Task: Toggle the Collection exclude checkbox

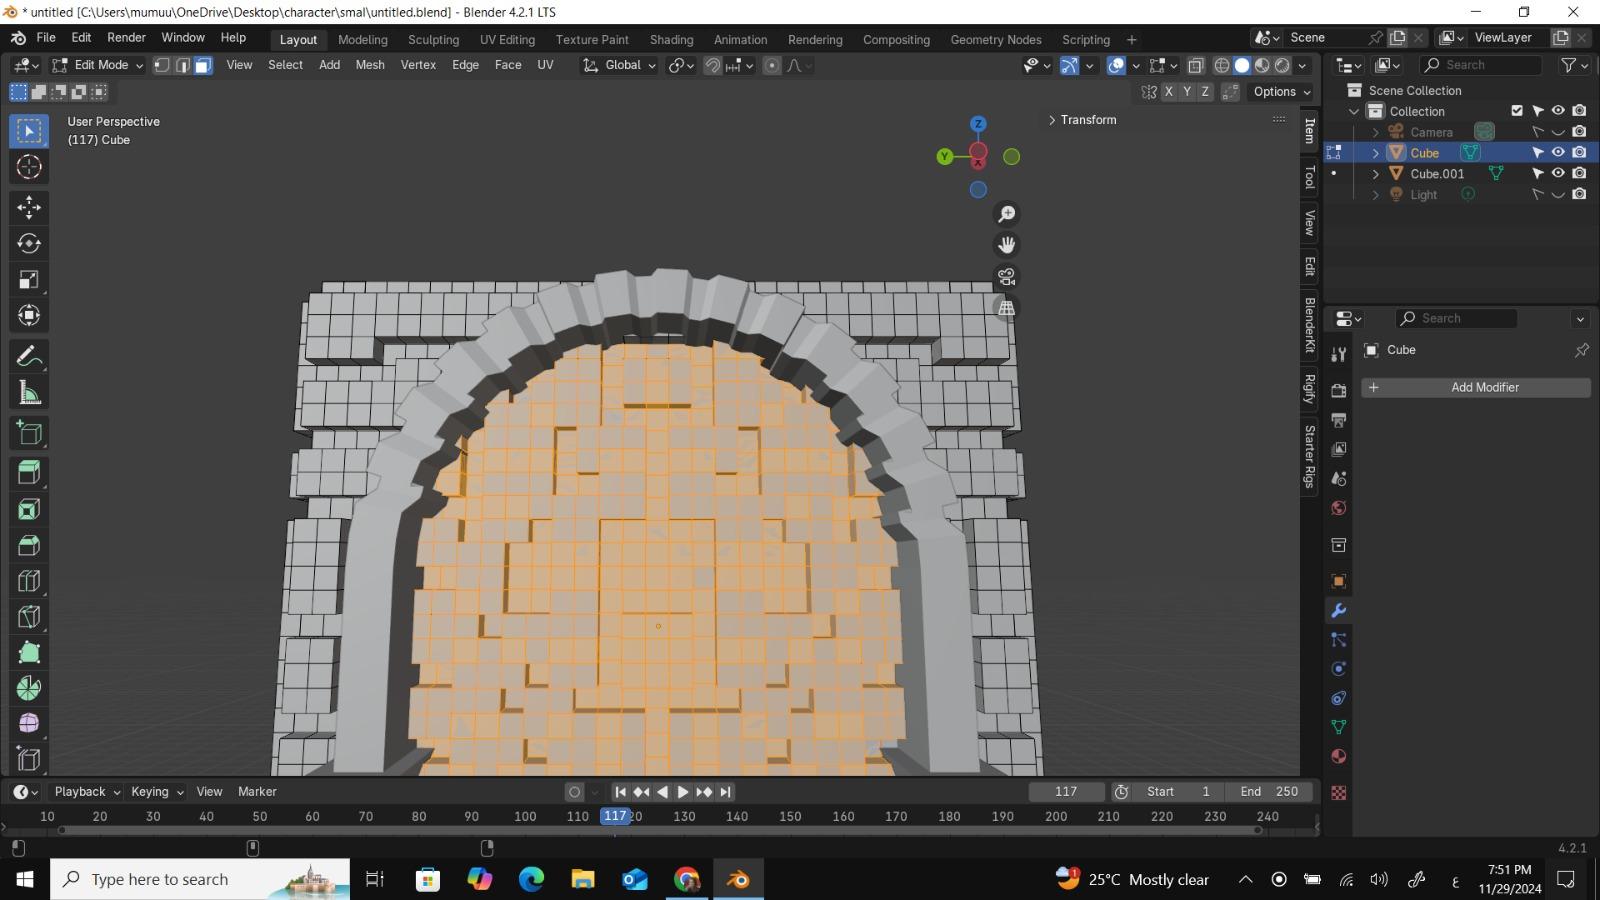Action: click(x=1517, y=111)
